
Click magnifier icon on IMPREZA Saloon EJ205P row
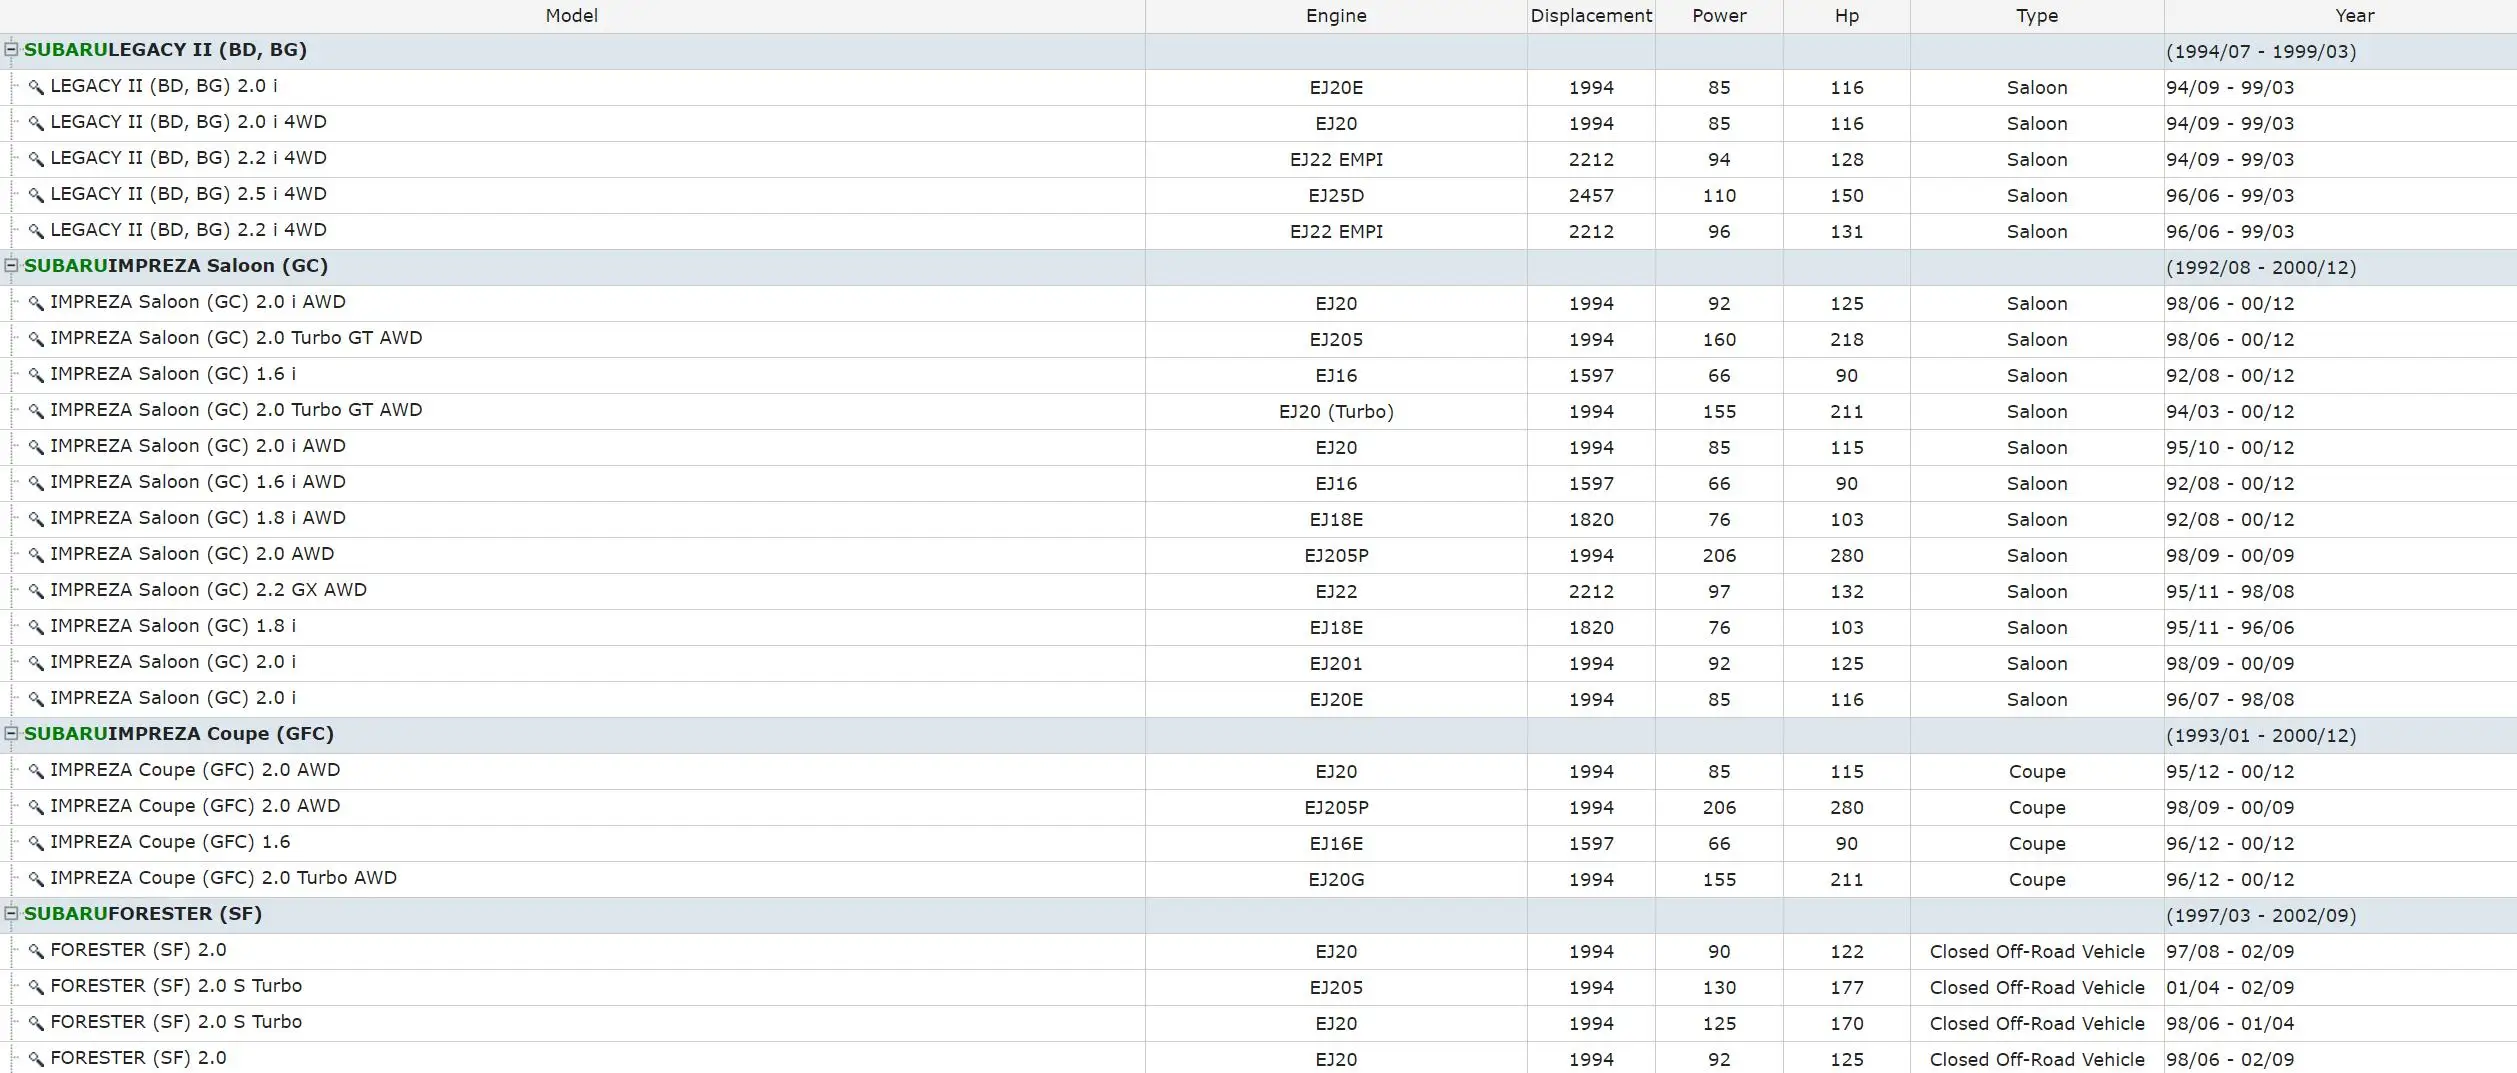[x=36, y=555]
